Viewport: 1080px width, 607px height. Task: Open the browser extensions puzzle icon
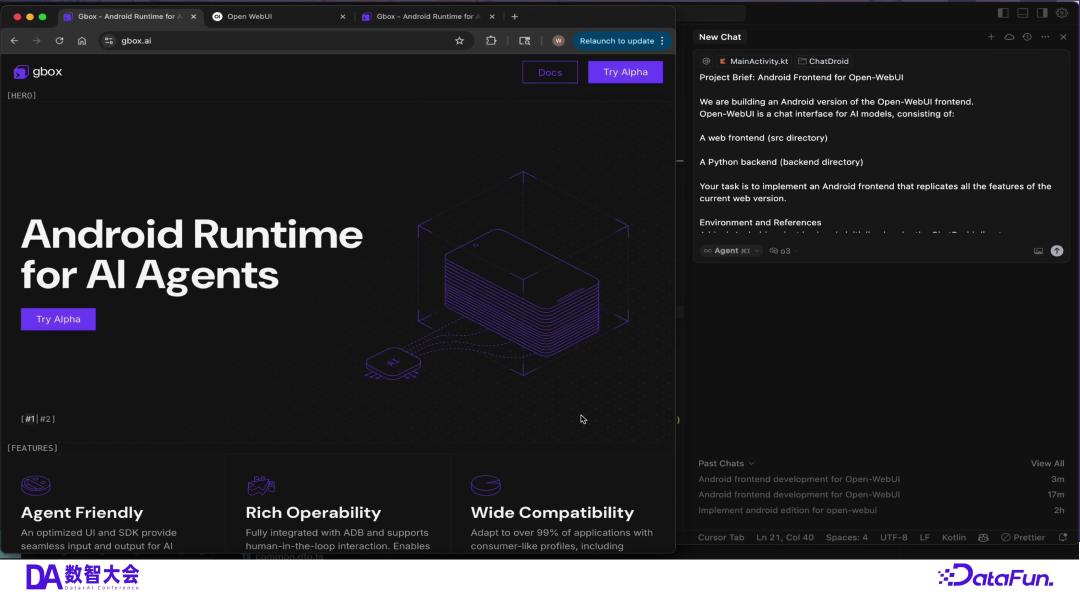pyautogui.click(x=491, y=41)
